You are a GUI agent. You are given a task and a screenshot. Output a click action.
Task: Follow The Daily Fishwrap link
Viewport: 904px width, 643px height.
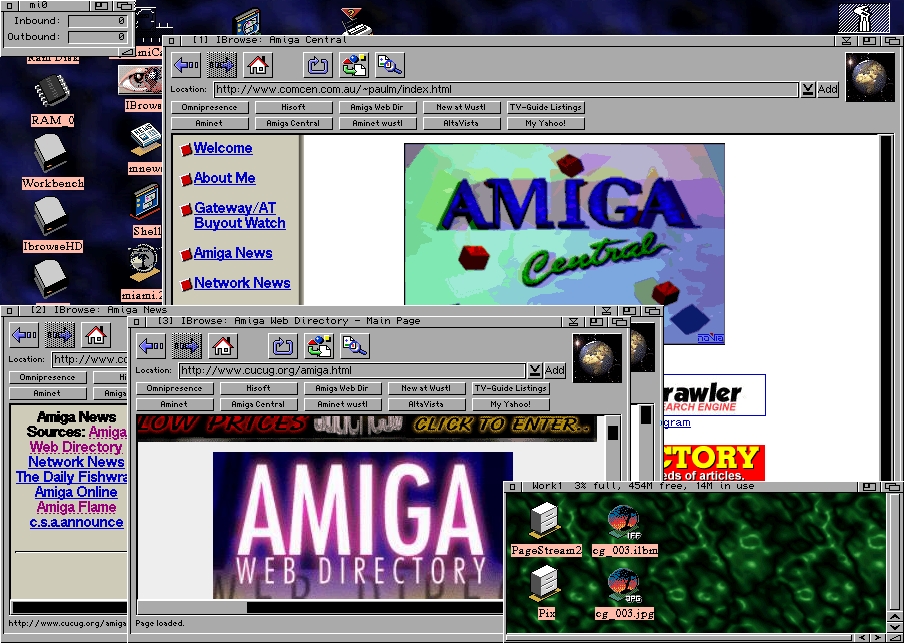click(x=72, y=477)
